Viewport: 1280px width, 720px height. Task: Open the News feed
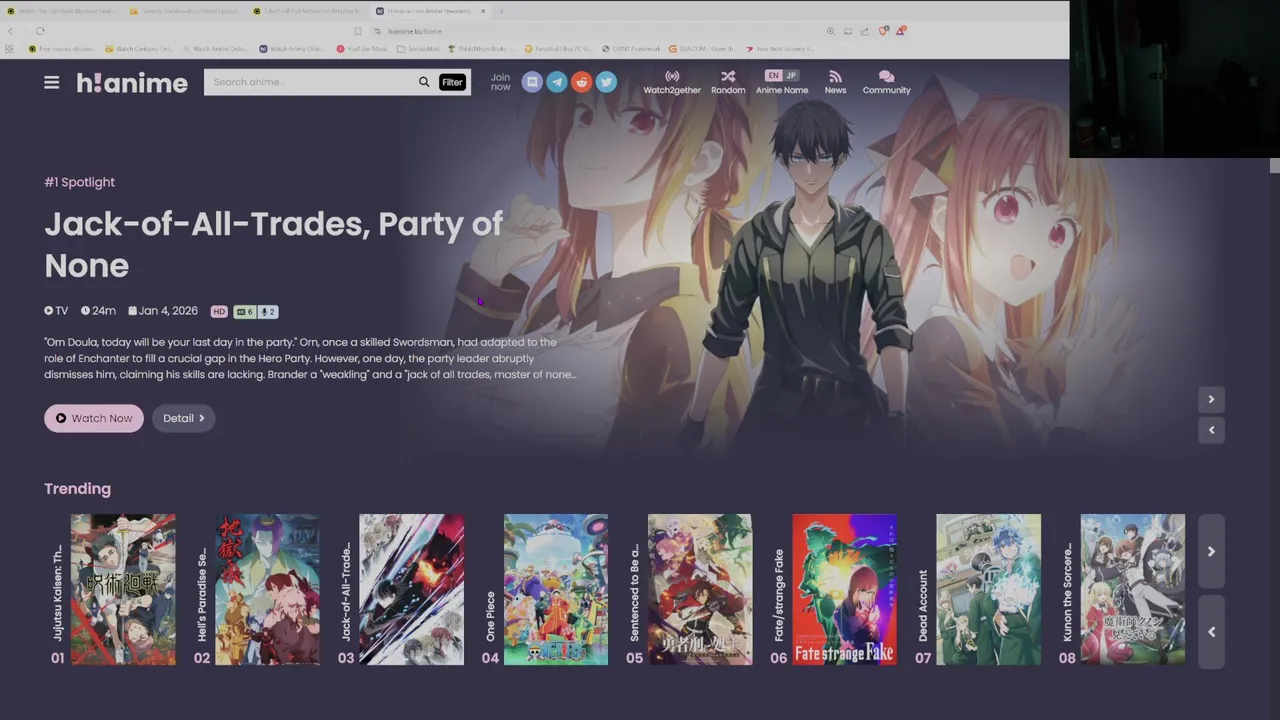pos(835,82)
